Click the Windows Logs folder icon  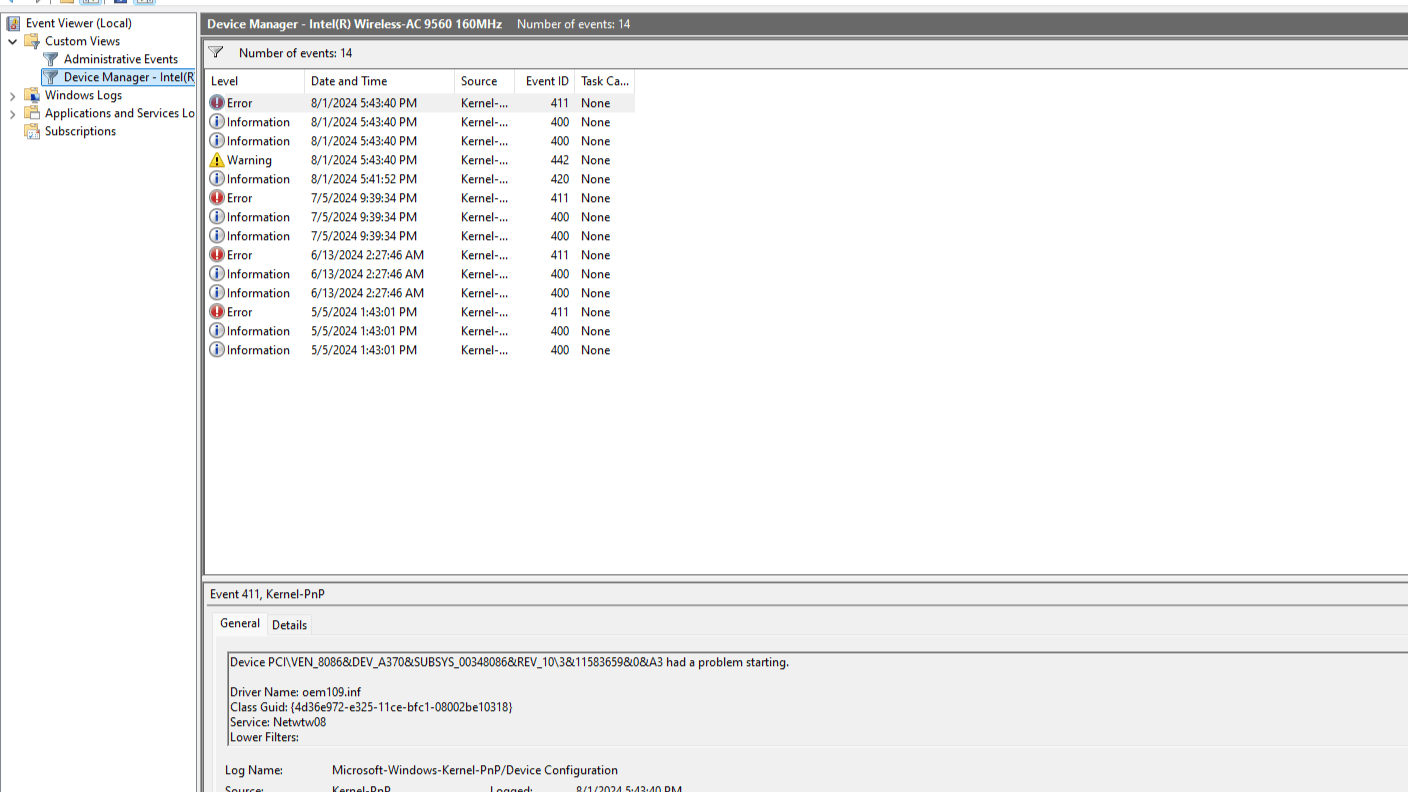pyautogui.click(x=32, y=95)
